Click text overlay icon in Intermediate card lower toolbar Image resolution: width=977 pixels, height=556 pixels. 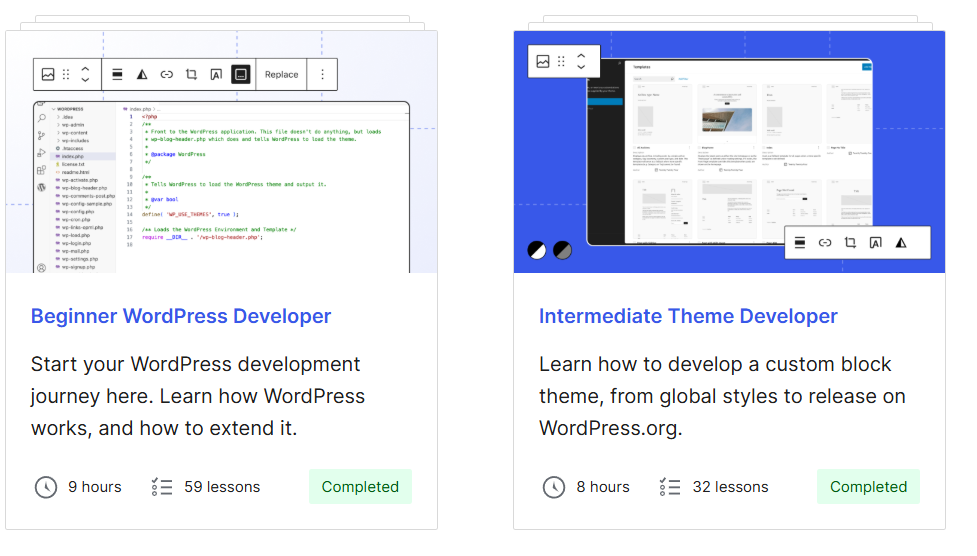coord(875,243)
